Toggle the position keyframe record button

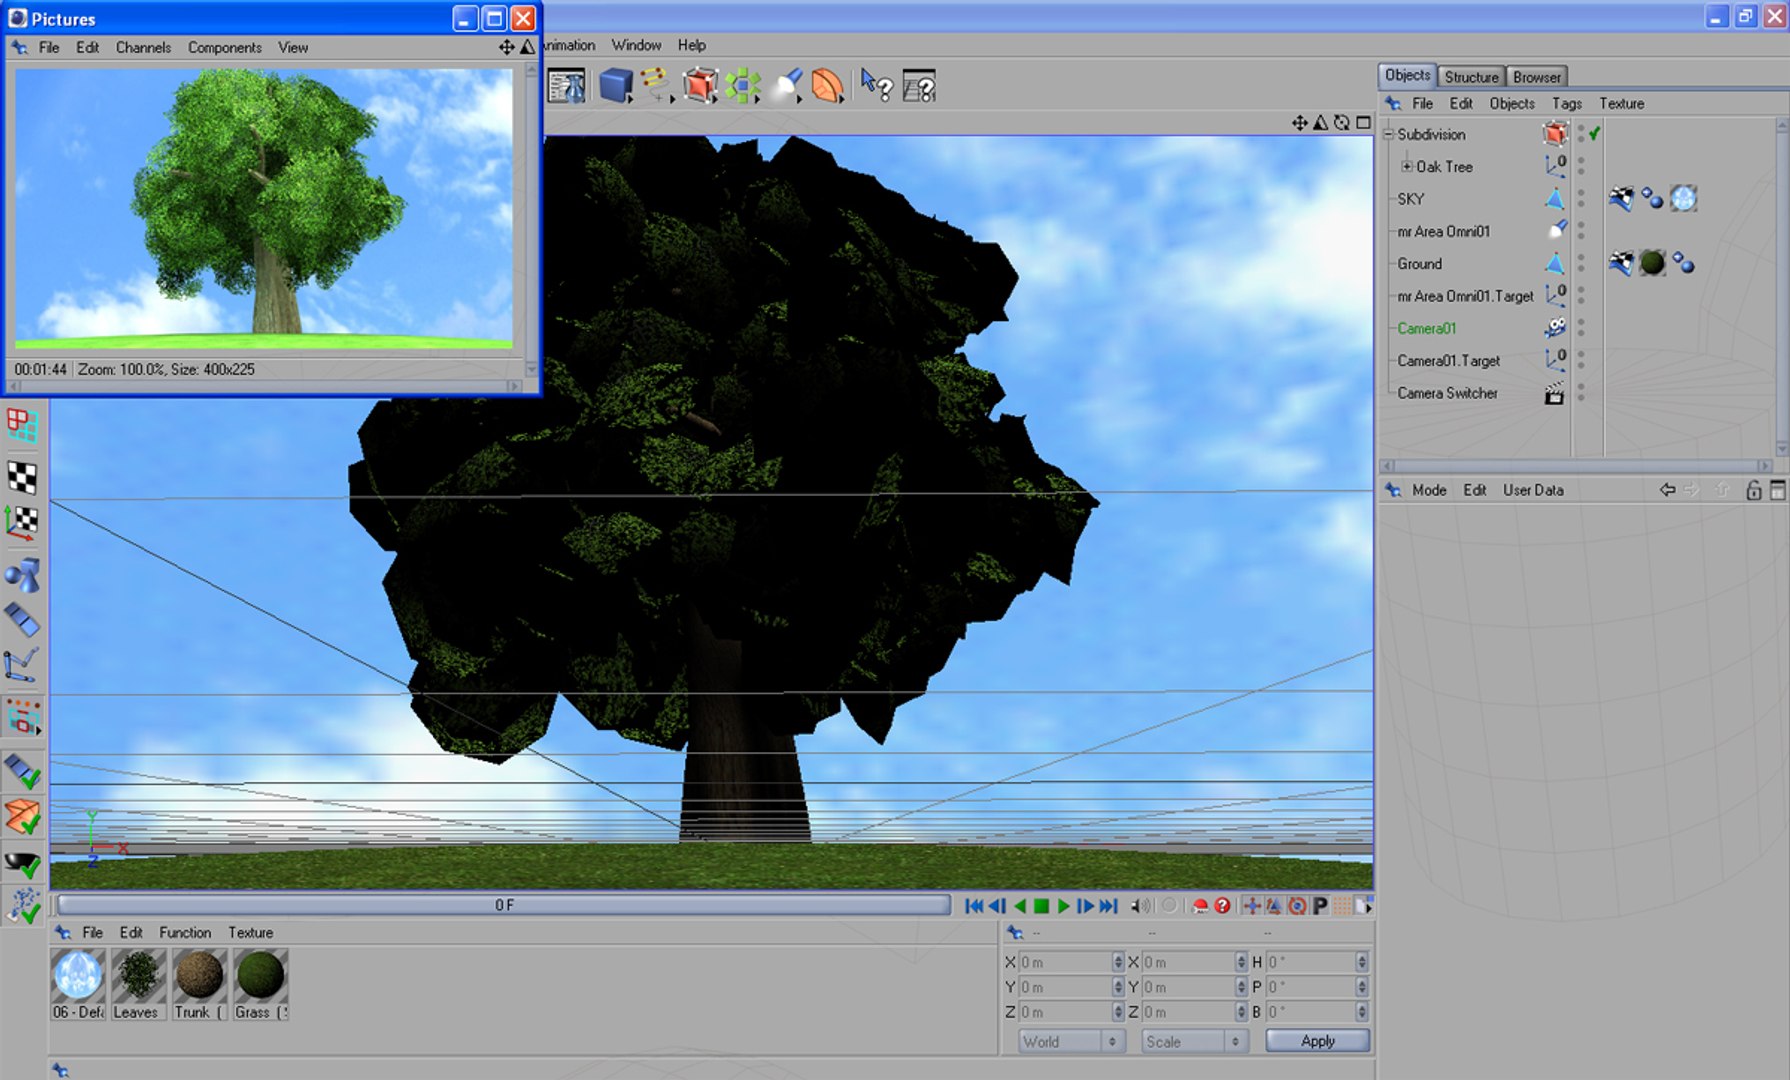pyautogui.click(x=1251, y=906)
